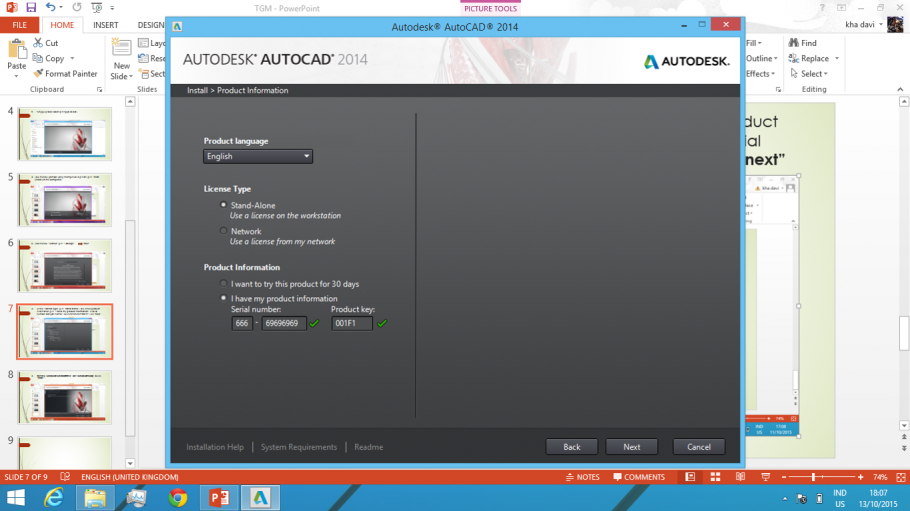Cancel the AutoCAD installation

(699, 447)
